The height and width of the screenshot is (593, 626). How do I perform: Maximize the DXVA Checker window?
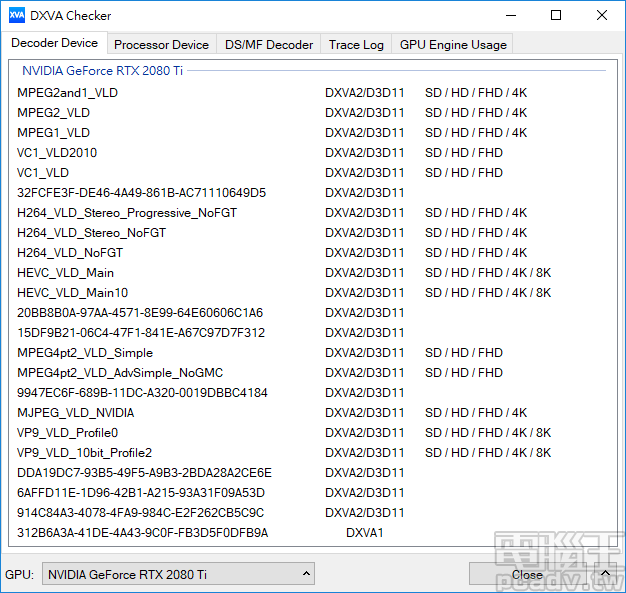click(556, 16)
